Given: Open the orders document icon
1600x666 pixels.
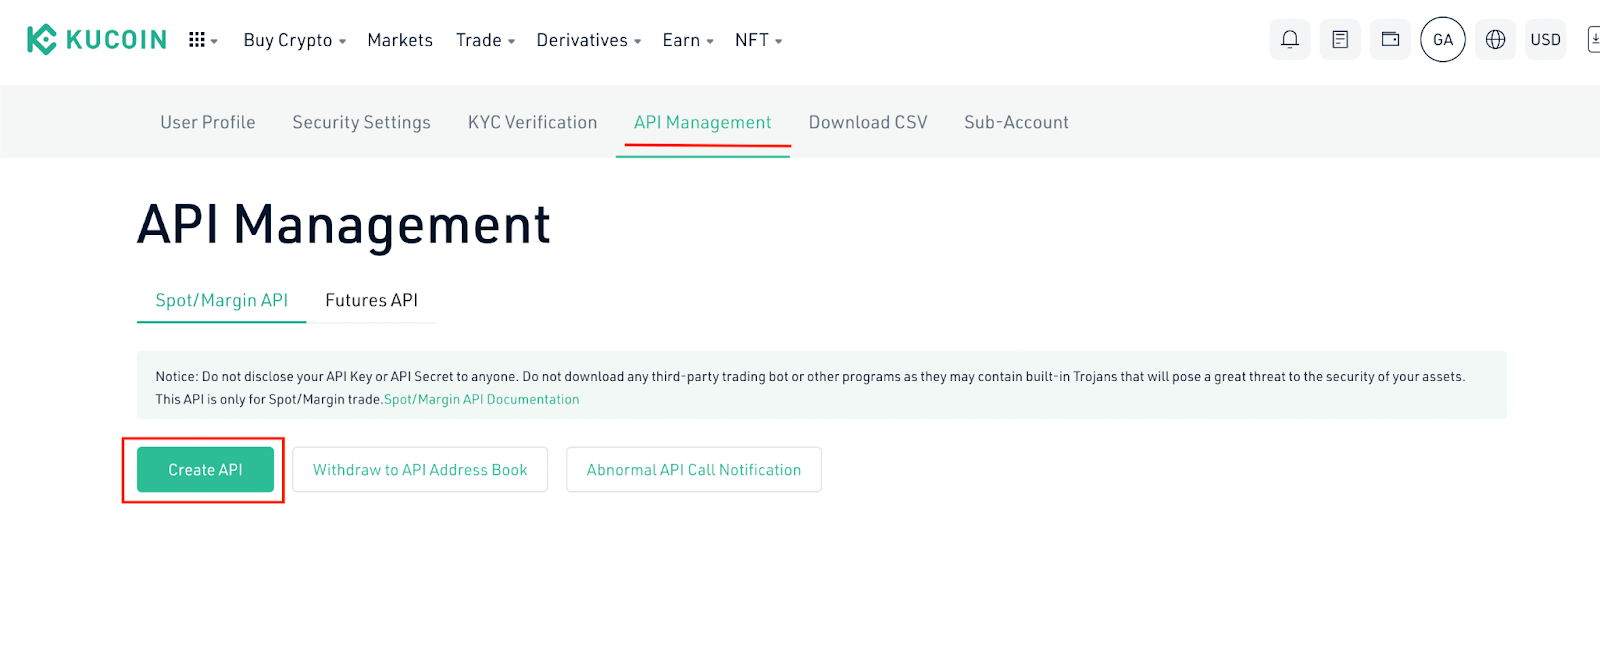Looking at the screenshot, I should click(1340, 40).
